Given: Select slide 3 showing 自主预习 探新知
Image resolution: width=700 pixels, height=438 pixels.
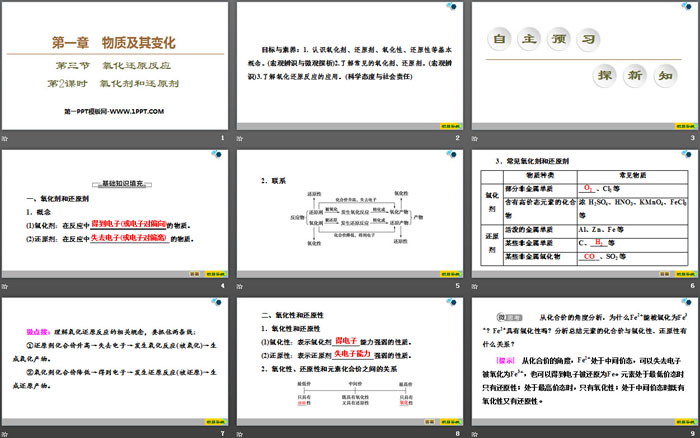Looking at the screenshot, I should (x=585, y=66).
